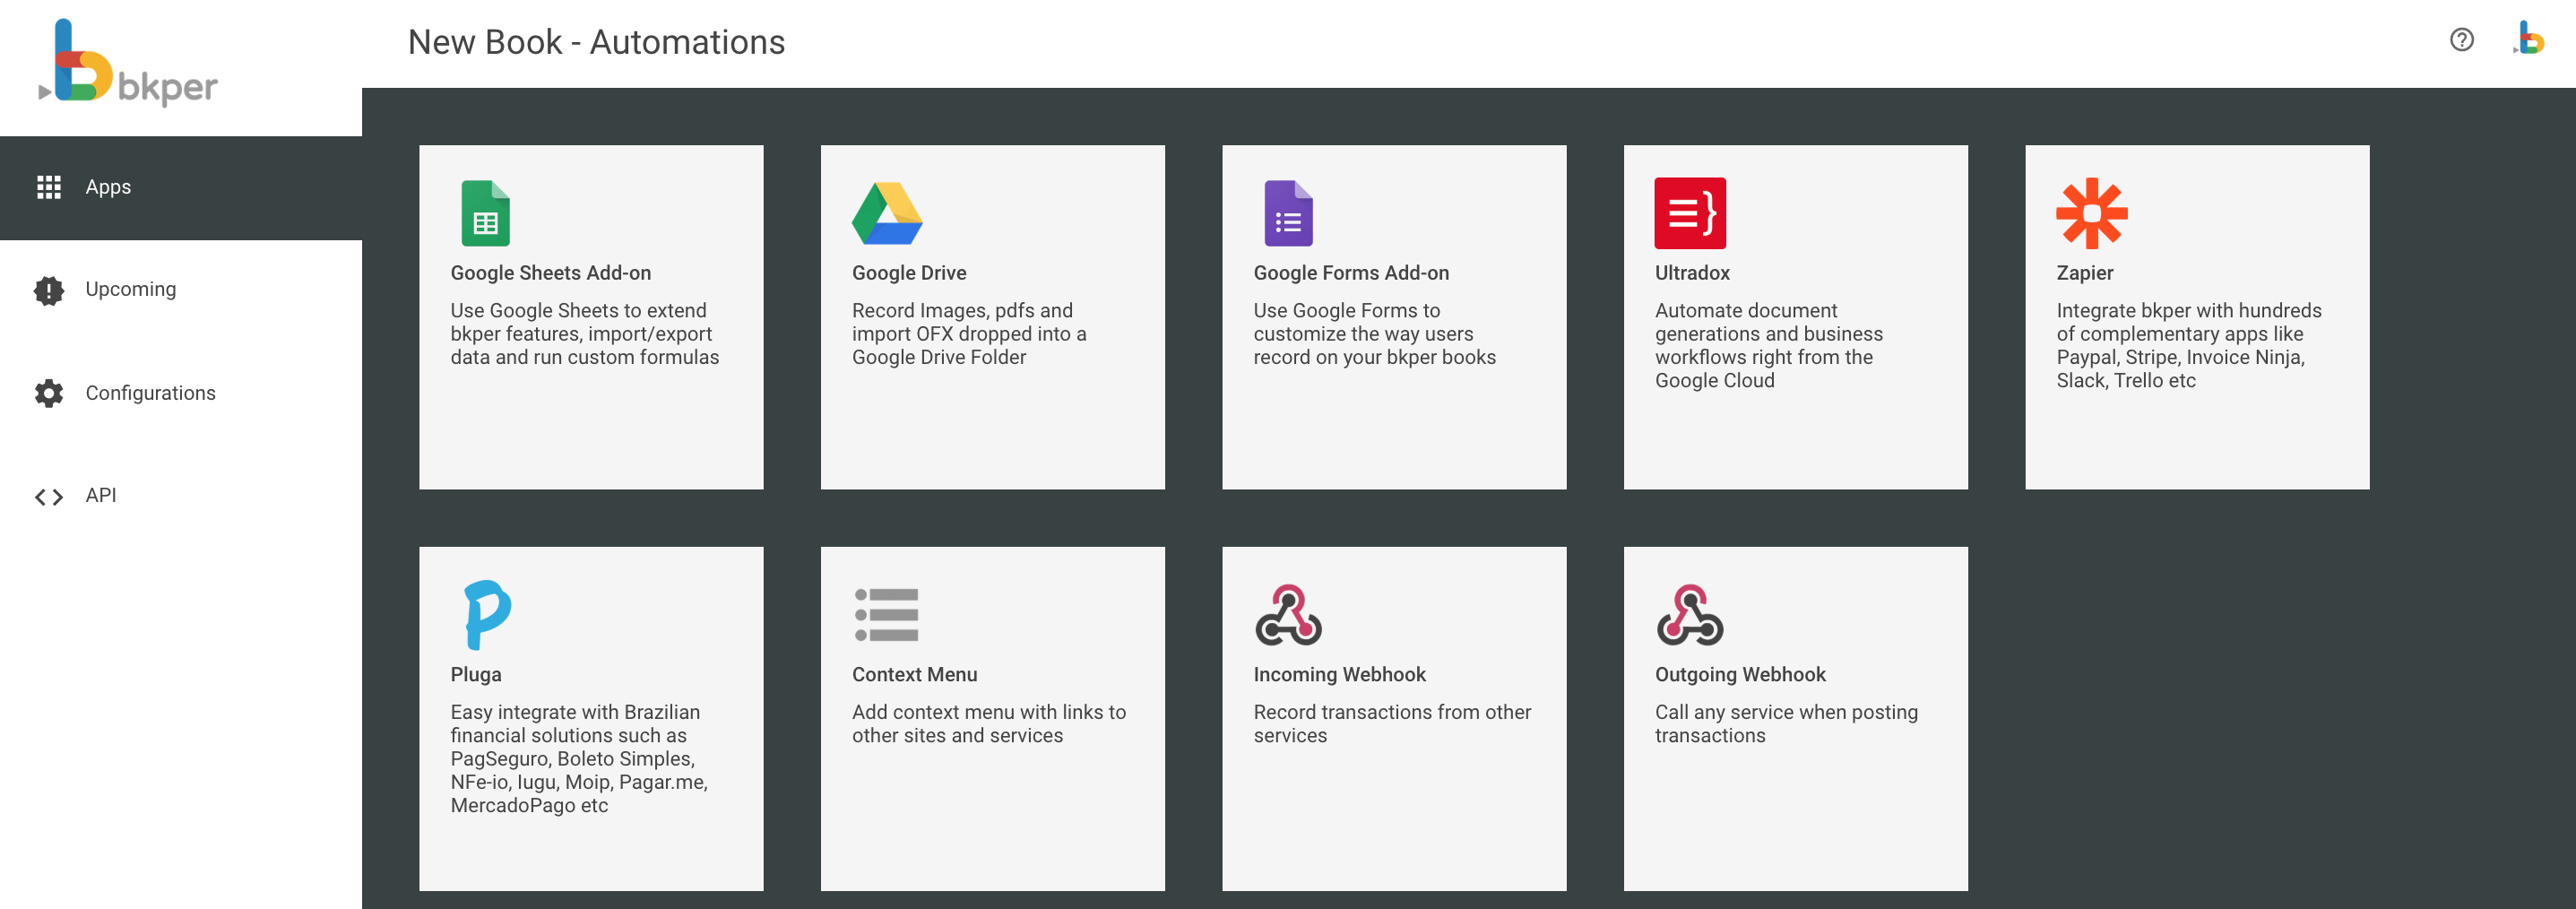Click the Outgoing Webhook icon

1689,615
